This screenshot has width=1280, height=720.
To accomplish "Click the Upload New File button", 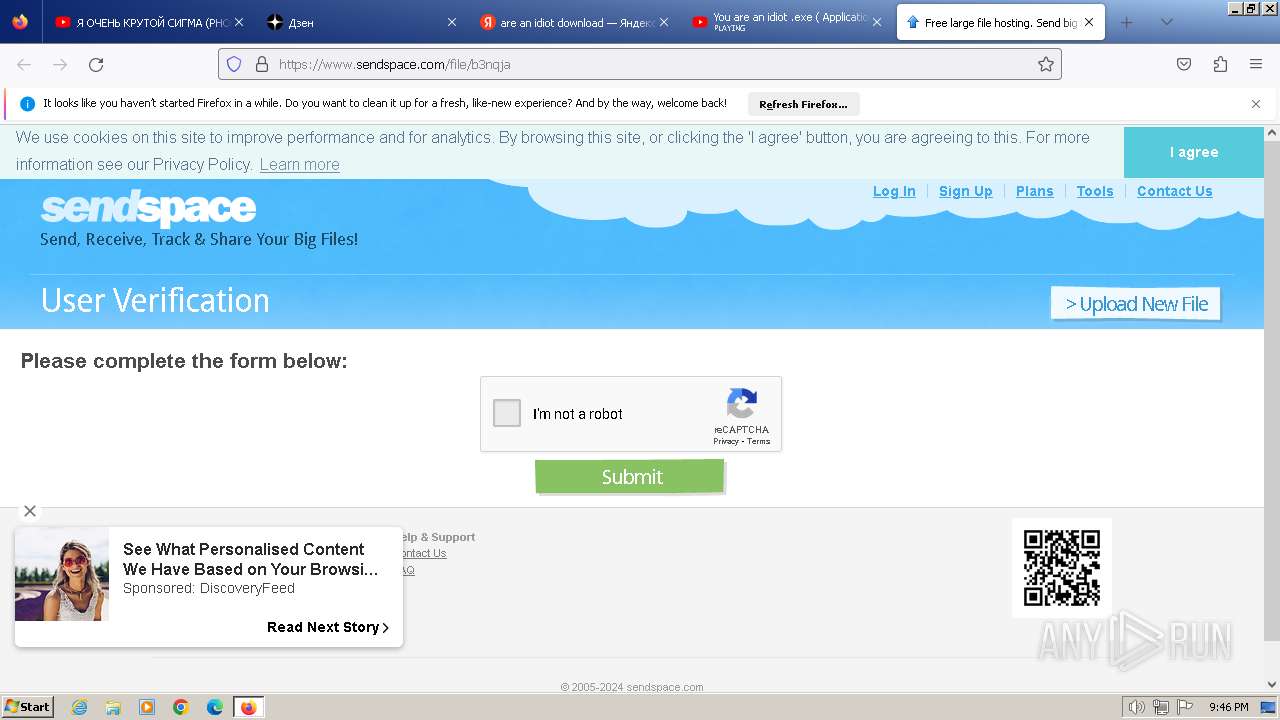I will point(1136,304).
